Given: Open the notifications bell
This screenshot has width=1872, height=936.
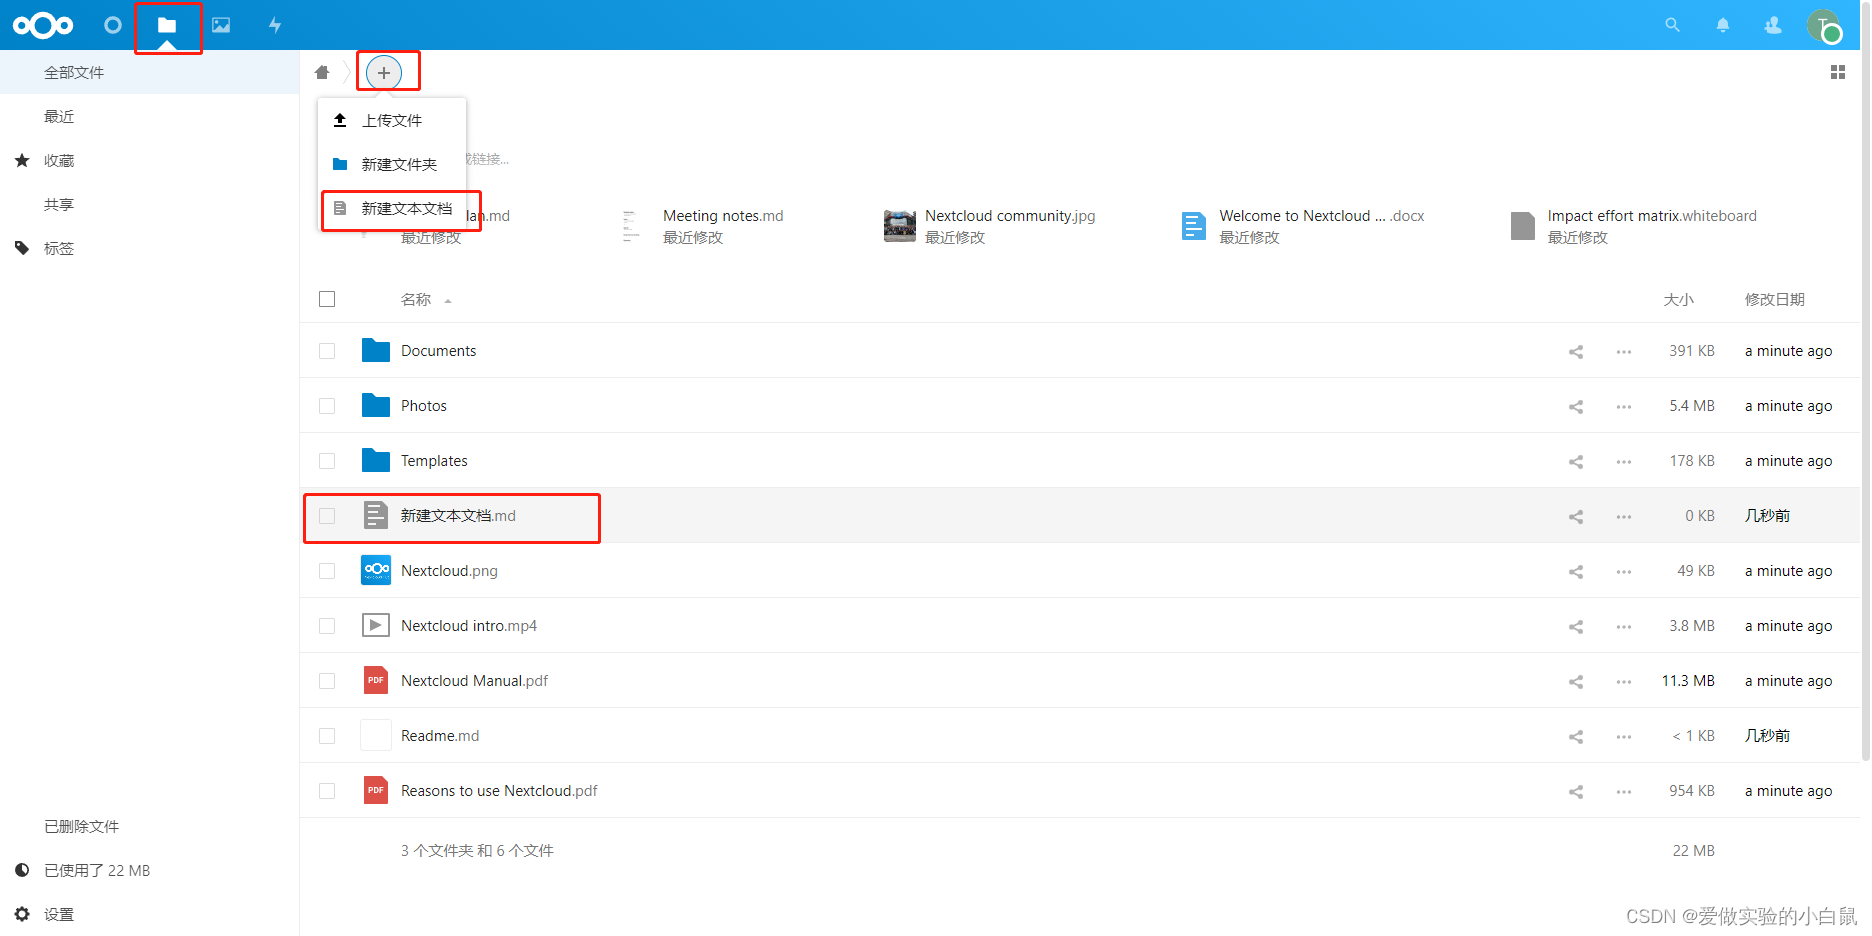Looking at the screenshot, I should [x=1722, y=25].
